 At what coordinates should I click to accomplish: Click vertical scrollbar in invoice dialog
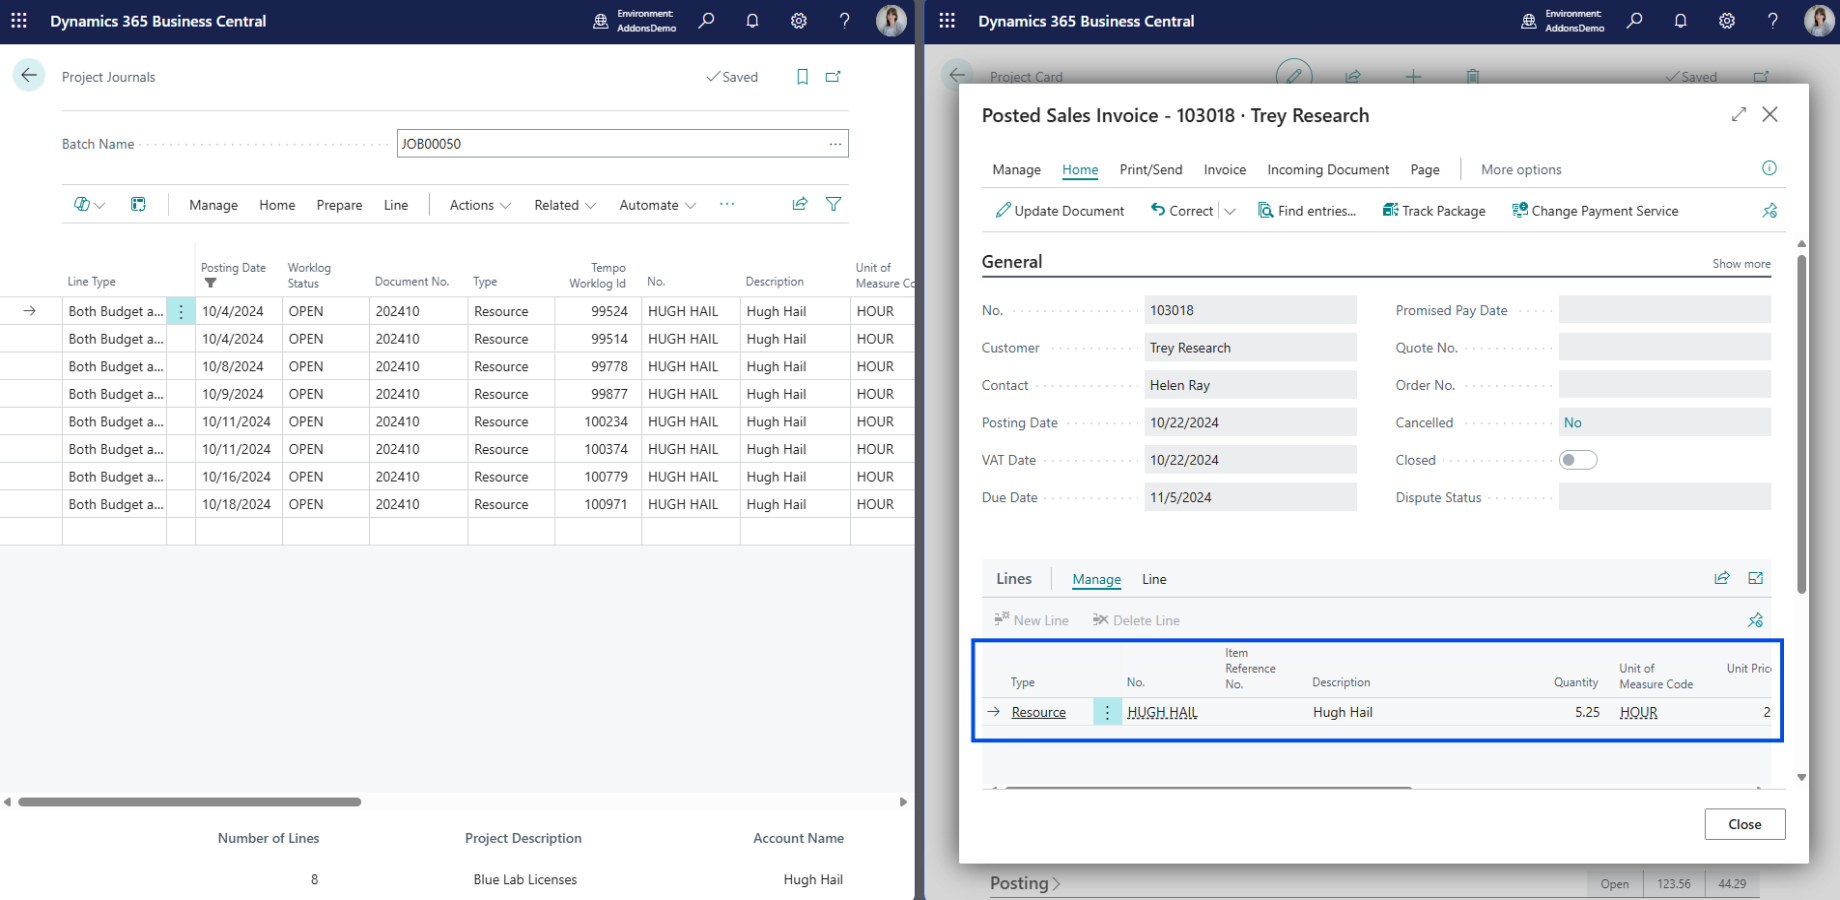point(1802,424)
